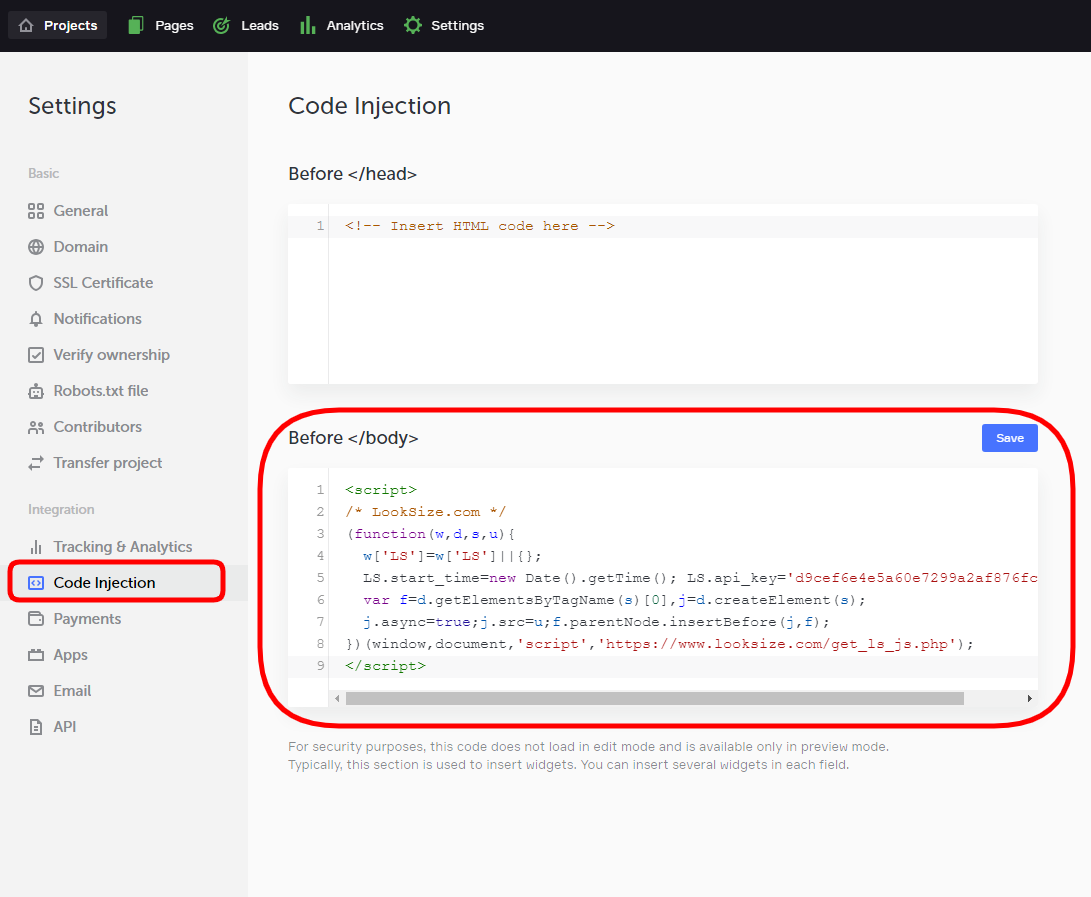Click the SSL Certificate shield icon
The image size is (1091, 897).
(x=35, y=283)
